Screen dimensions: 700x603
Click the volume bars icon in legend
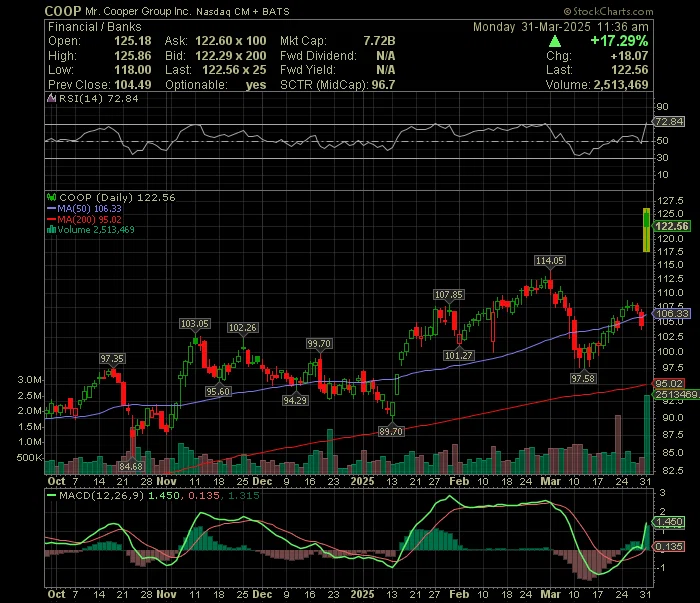pyautogui.click(x=51, y=230)
